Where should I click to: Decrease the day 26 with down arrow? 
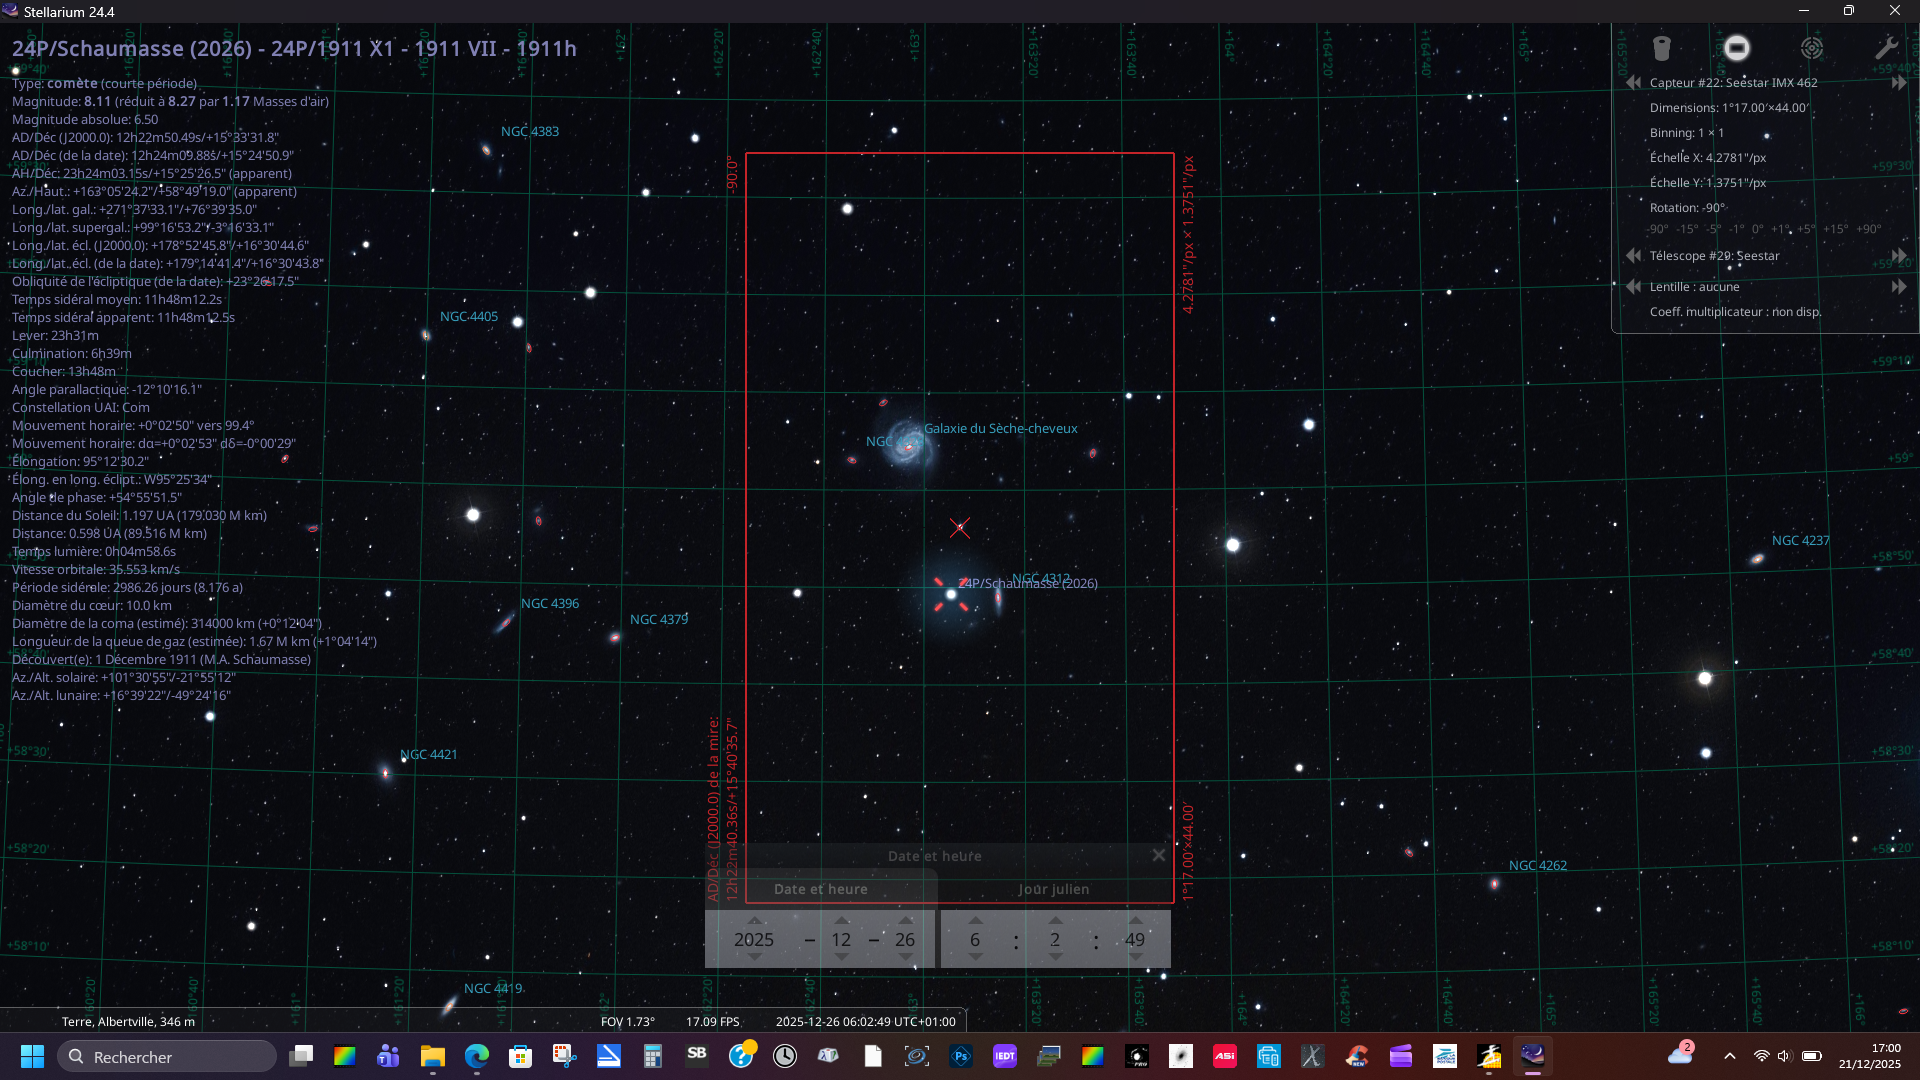tap(905, 958)
